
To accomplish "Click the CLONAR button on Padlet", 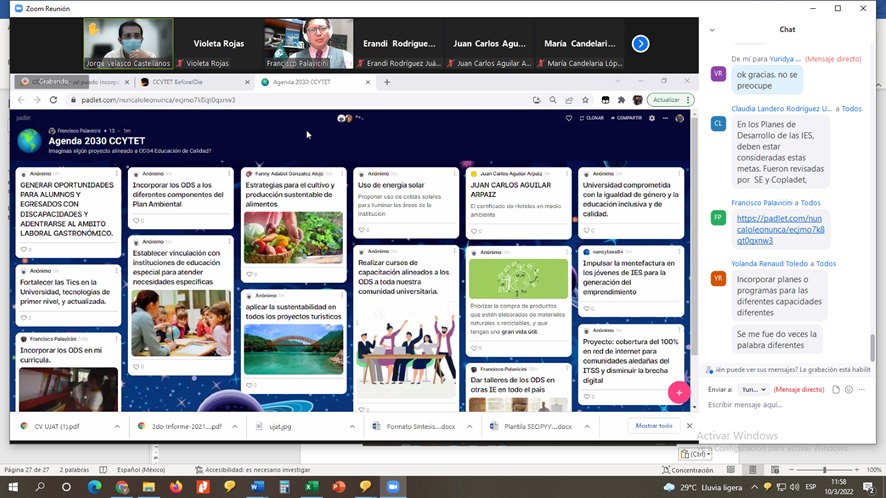I will tap(592, 118).
